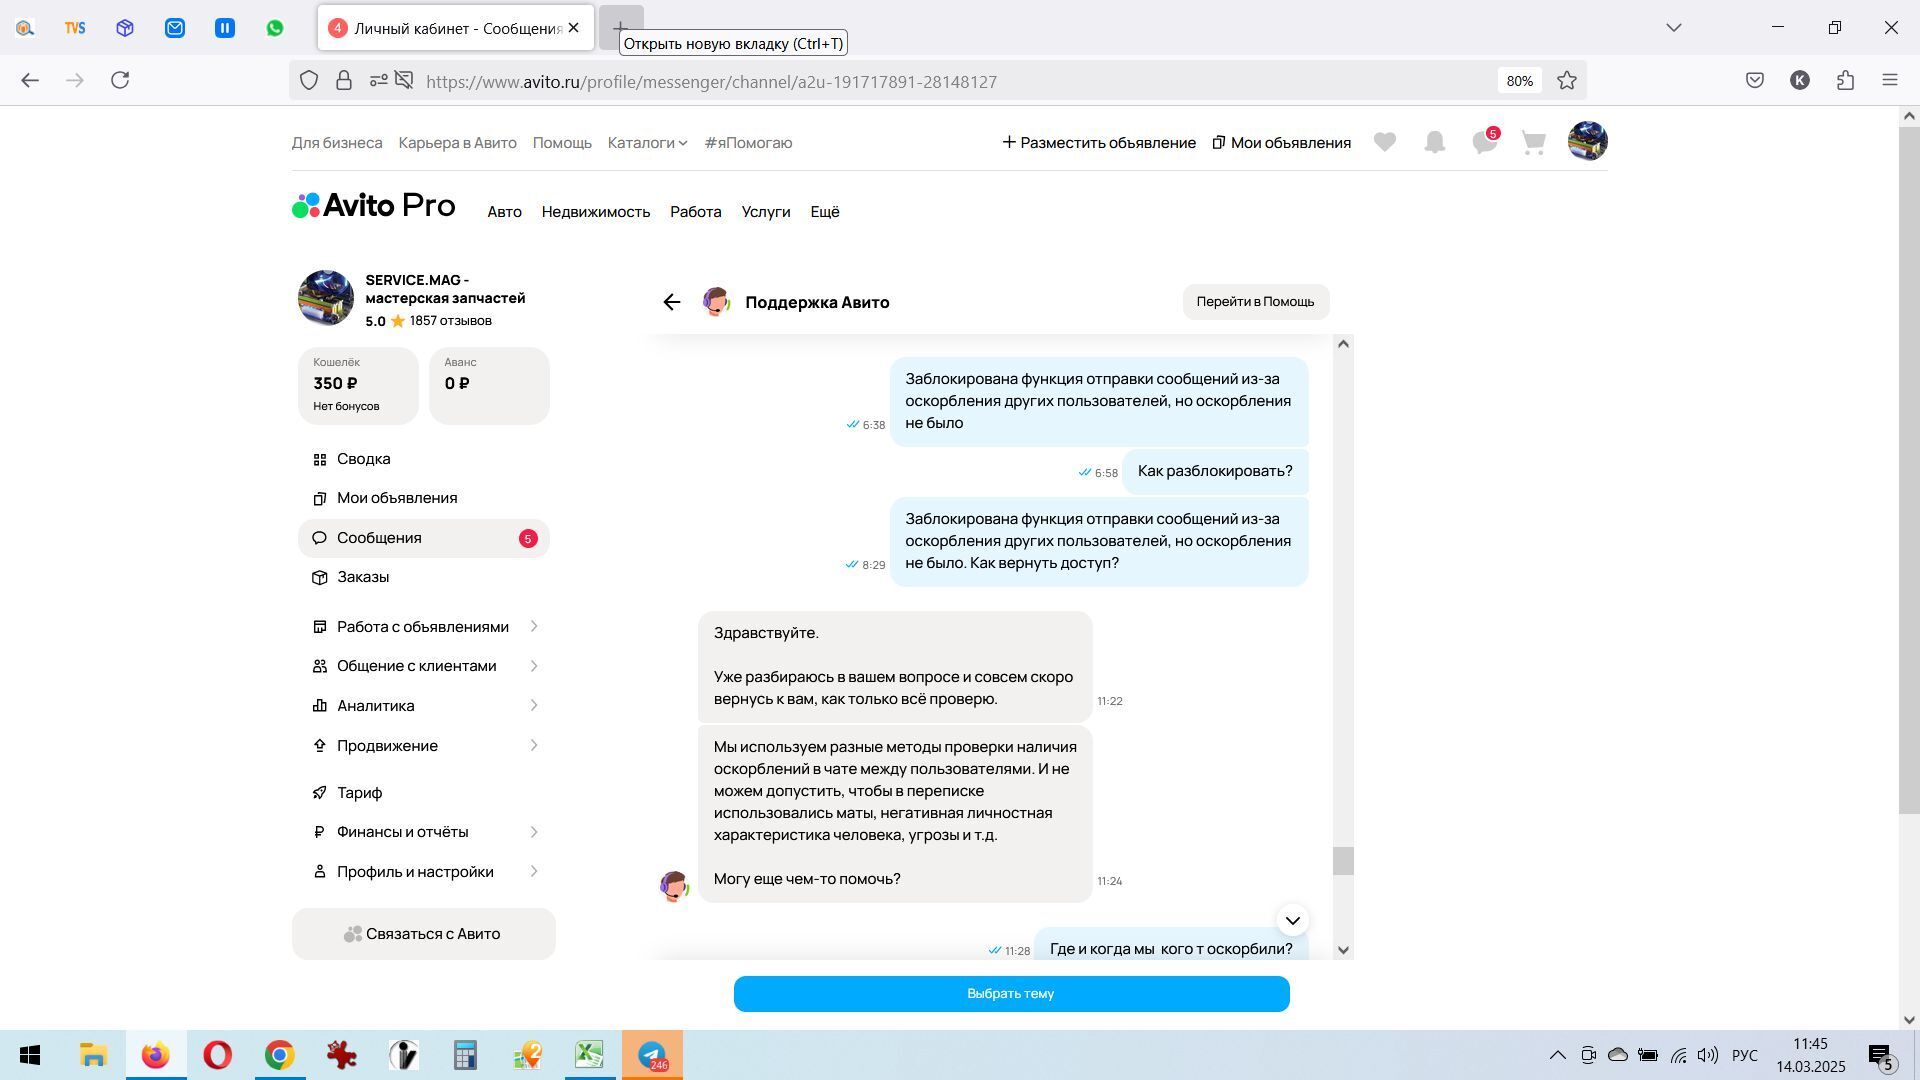
Task: Open a new browser tab
Action: pyautogui.click(x=620, y=28)
